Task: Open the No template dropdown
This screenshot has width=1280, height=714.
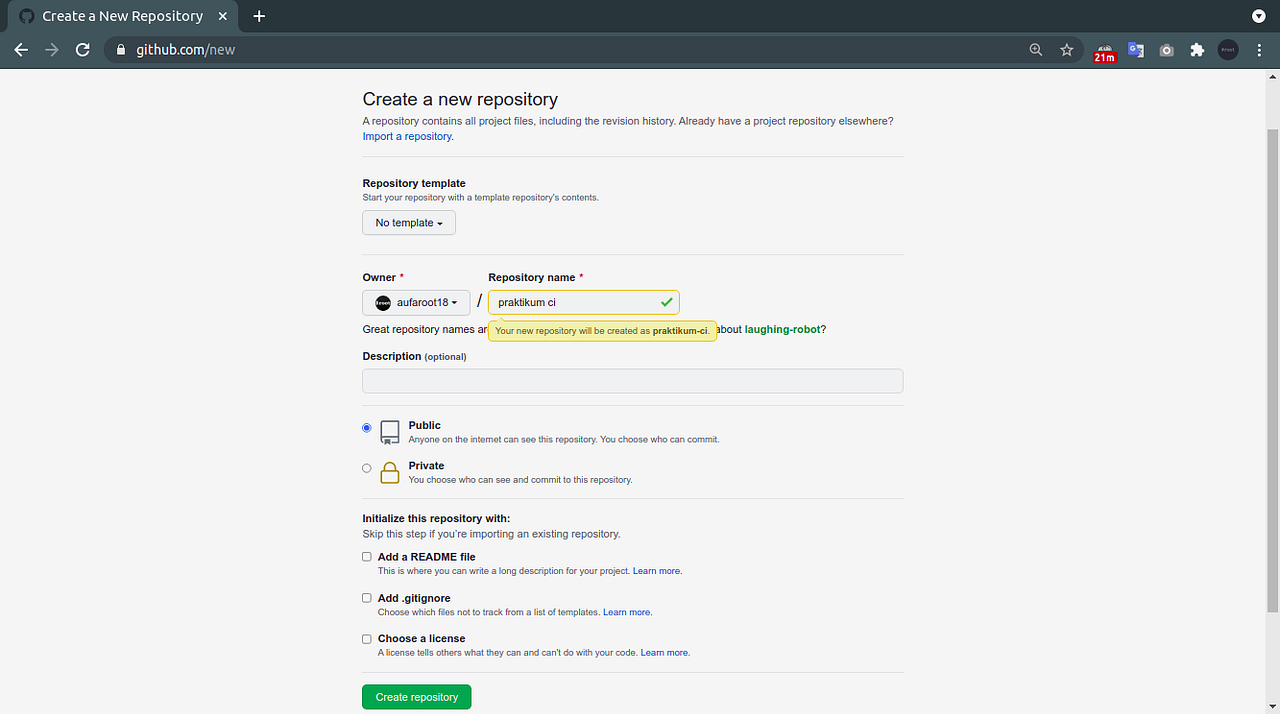Action: click(x=408, y=222)
